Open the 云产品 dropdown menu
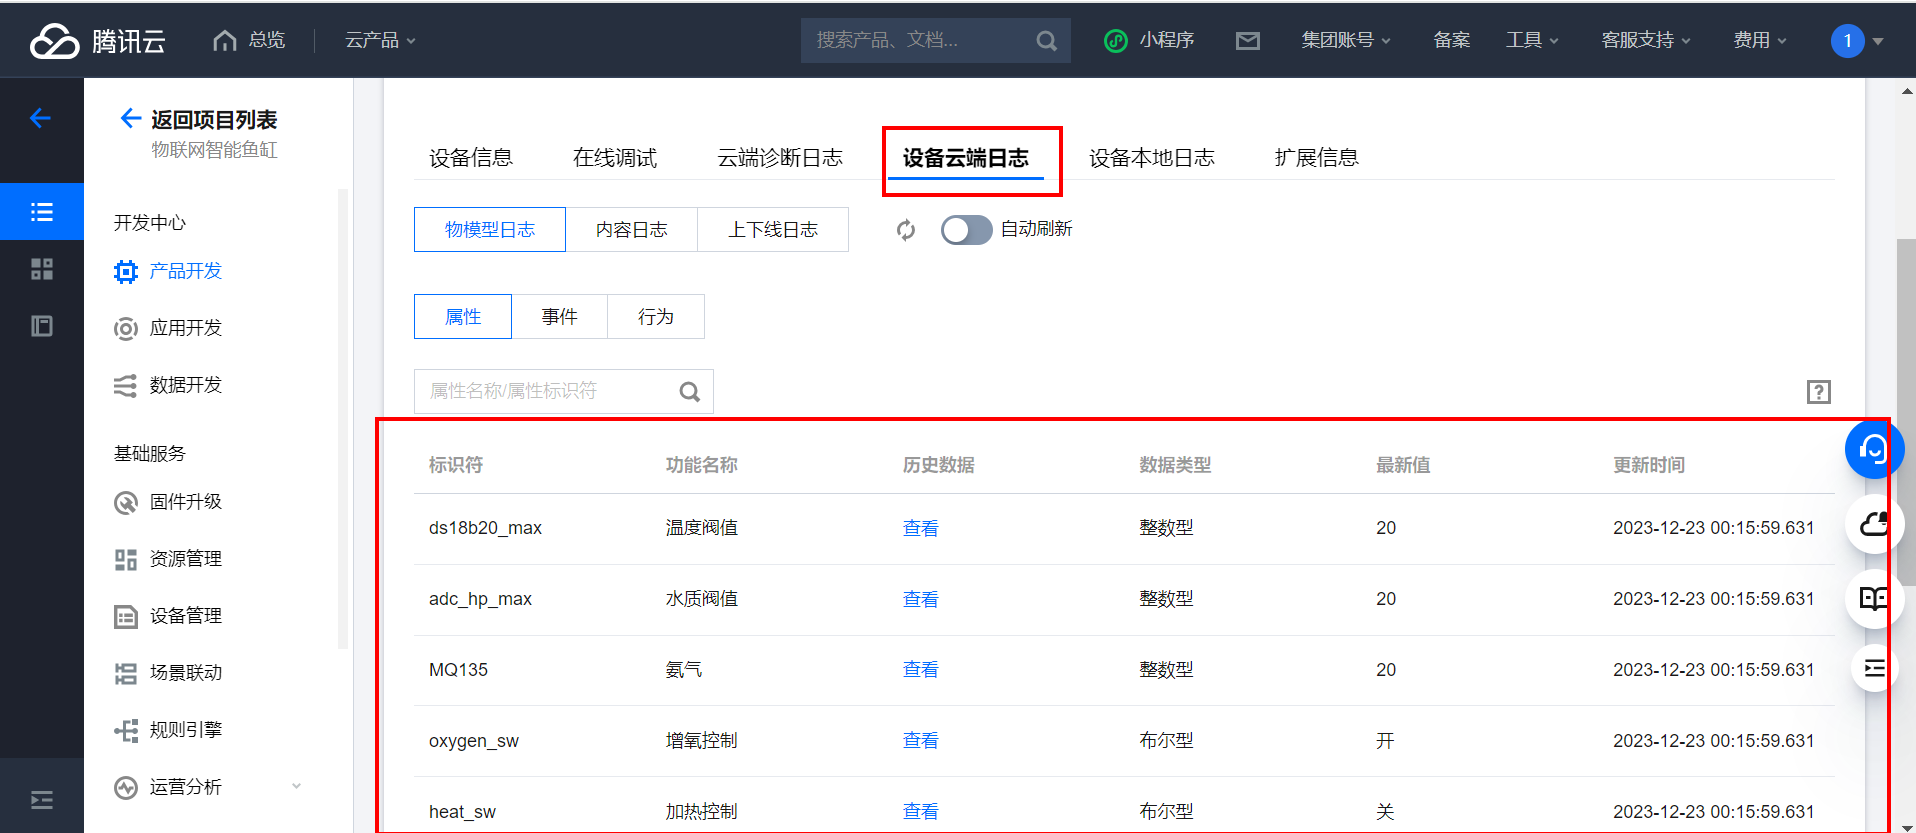Screen dimensions: 1916x833 click(380, 40)
